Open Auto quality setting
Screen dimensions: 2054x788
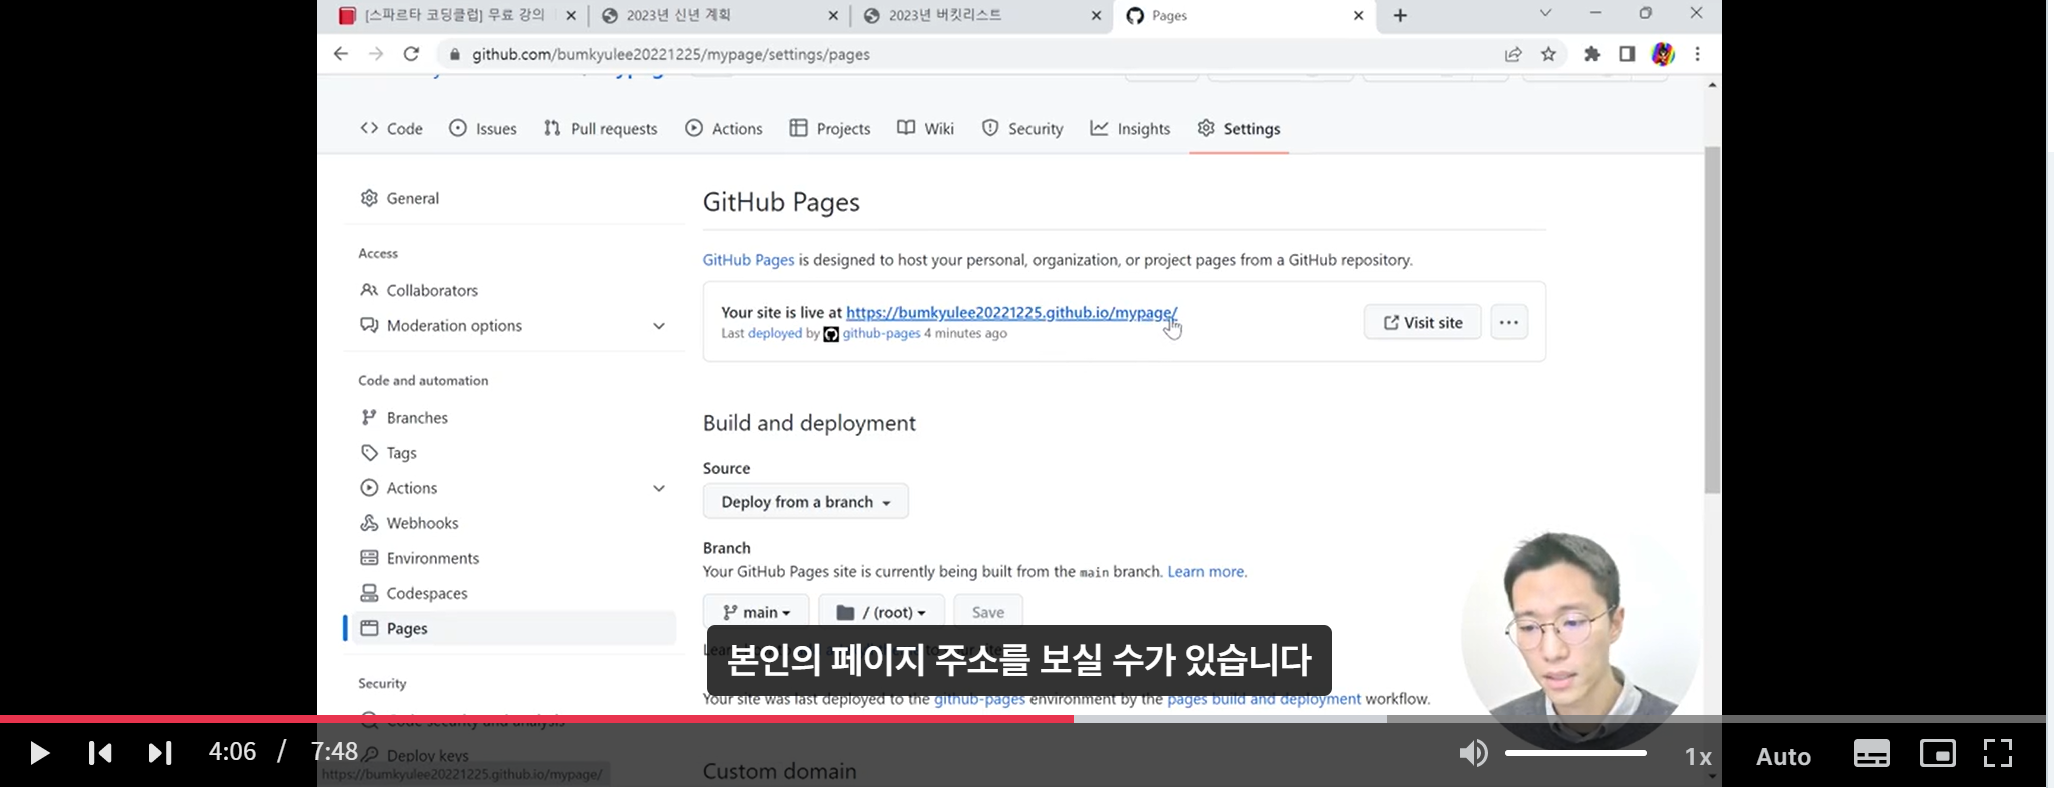coord(1783,757)
